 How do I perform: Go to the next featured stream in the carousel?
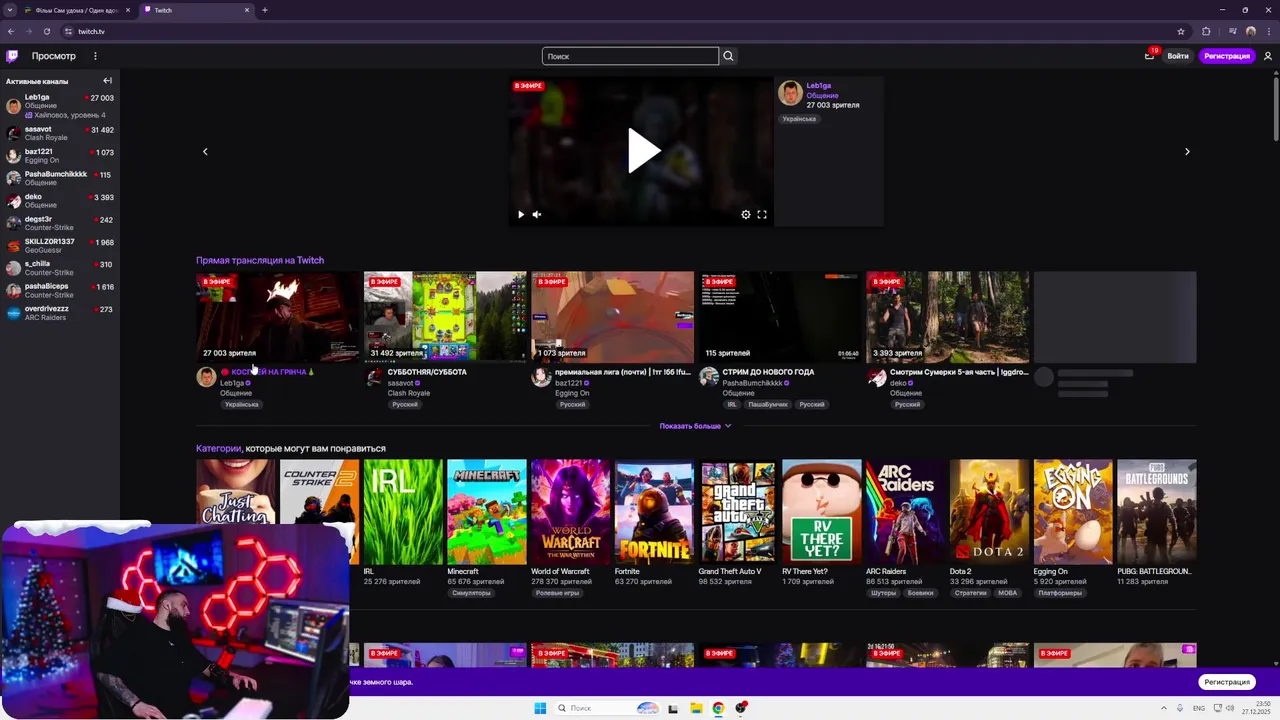click(1187, 152)
